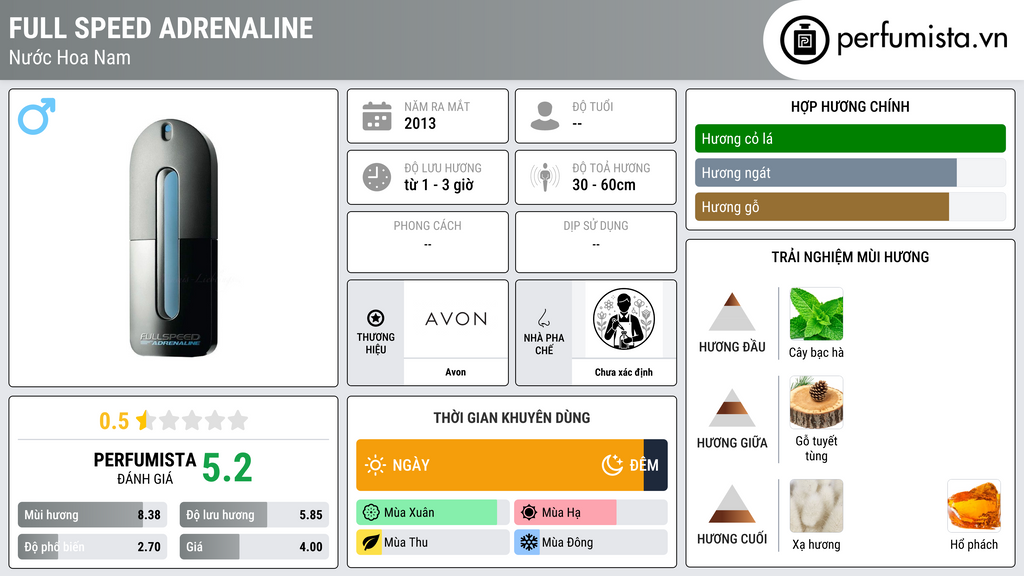The width and height of the screenshot is (1024, 576).
Task: Click the green 5.2 Perfumista score
Action: tap(227, 468)
